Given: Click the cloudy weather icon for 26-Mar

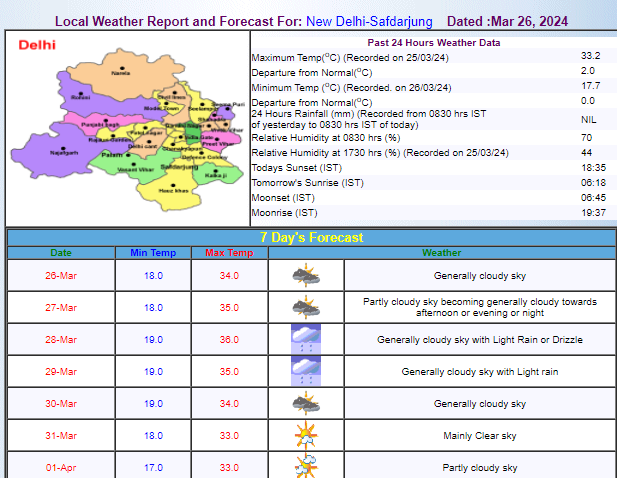Looking at the screenshot, I should tap(306, 275).
